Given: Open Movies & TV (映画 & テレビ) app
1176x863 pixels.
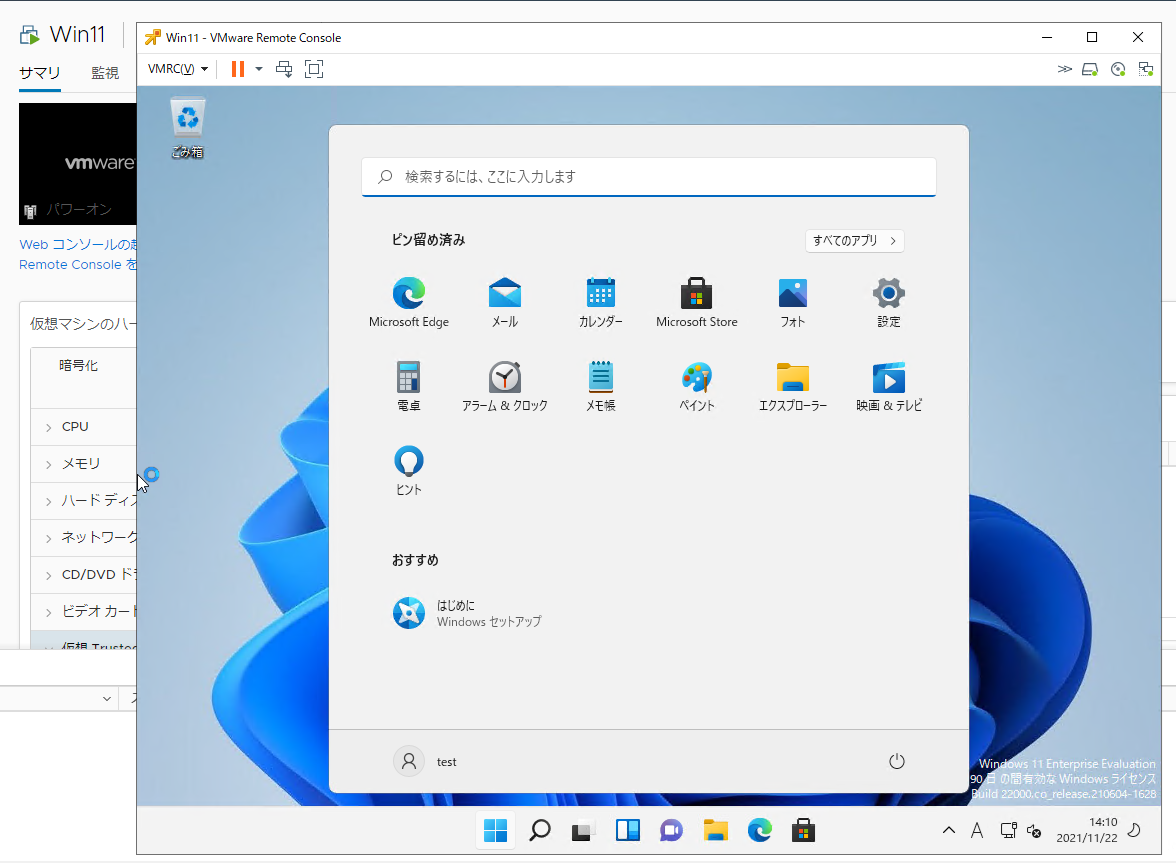Looking at the screenshot, I should tap(889, 386).
